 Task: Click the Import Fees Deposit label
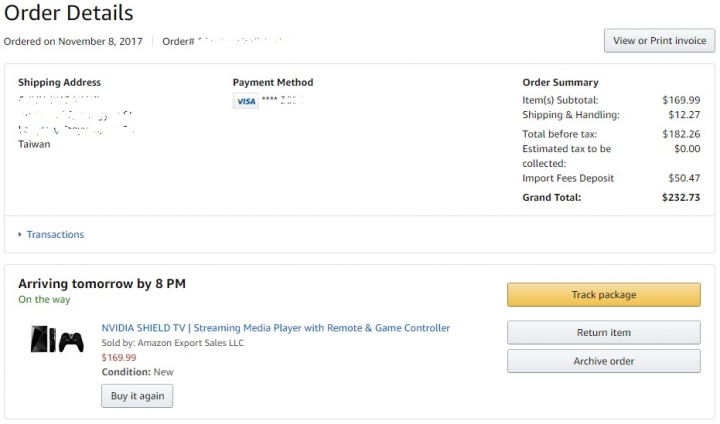pyautogui.click(x=568, y=178)
